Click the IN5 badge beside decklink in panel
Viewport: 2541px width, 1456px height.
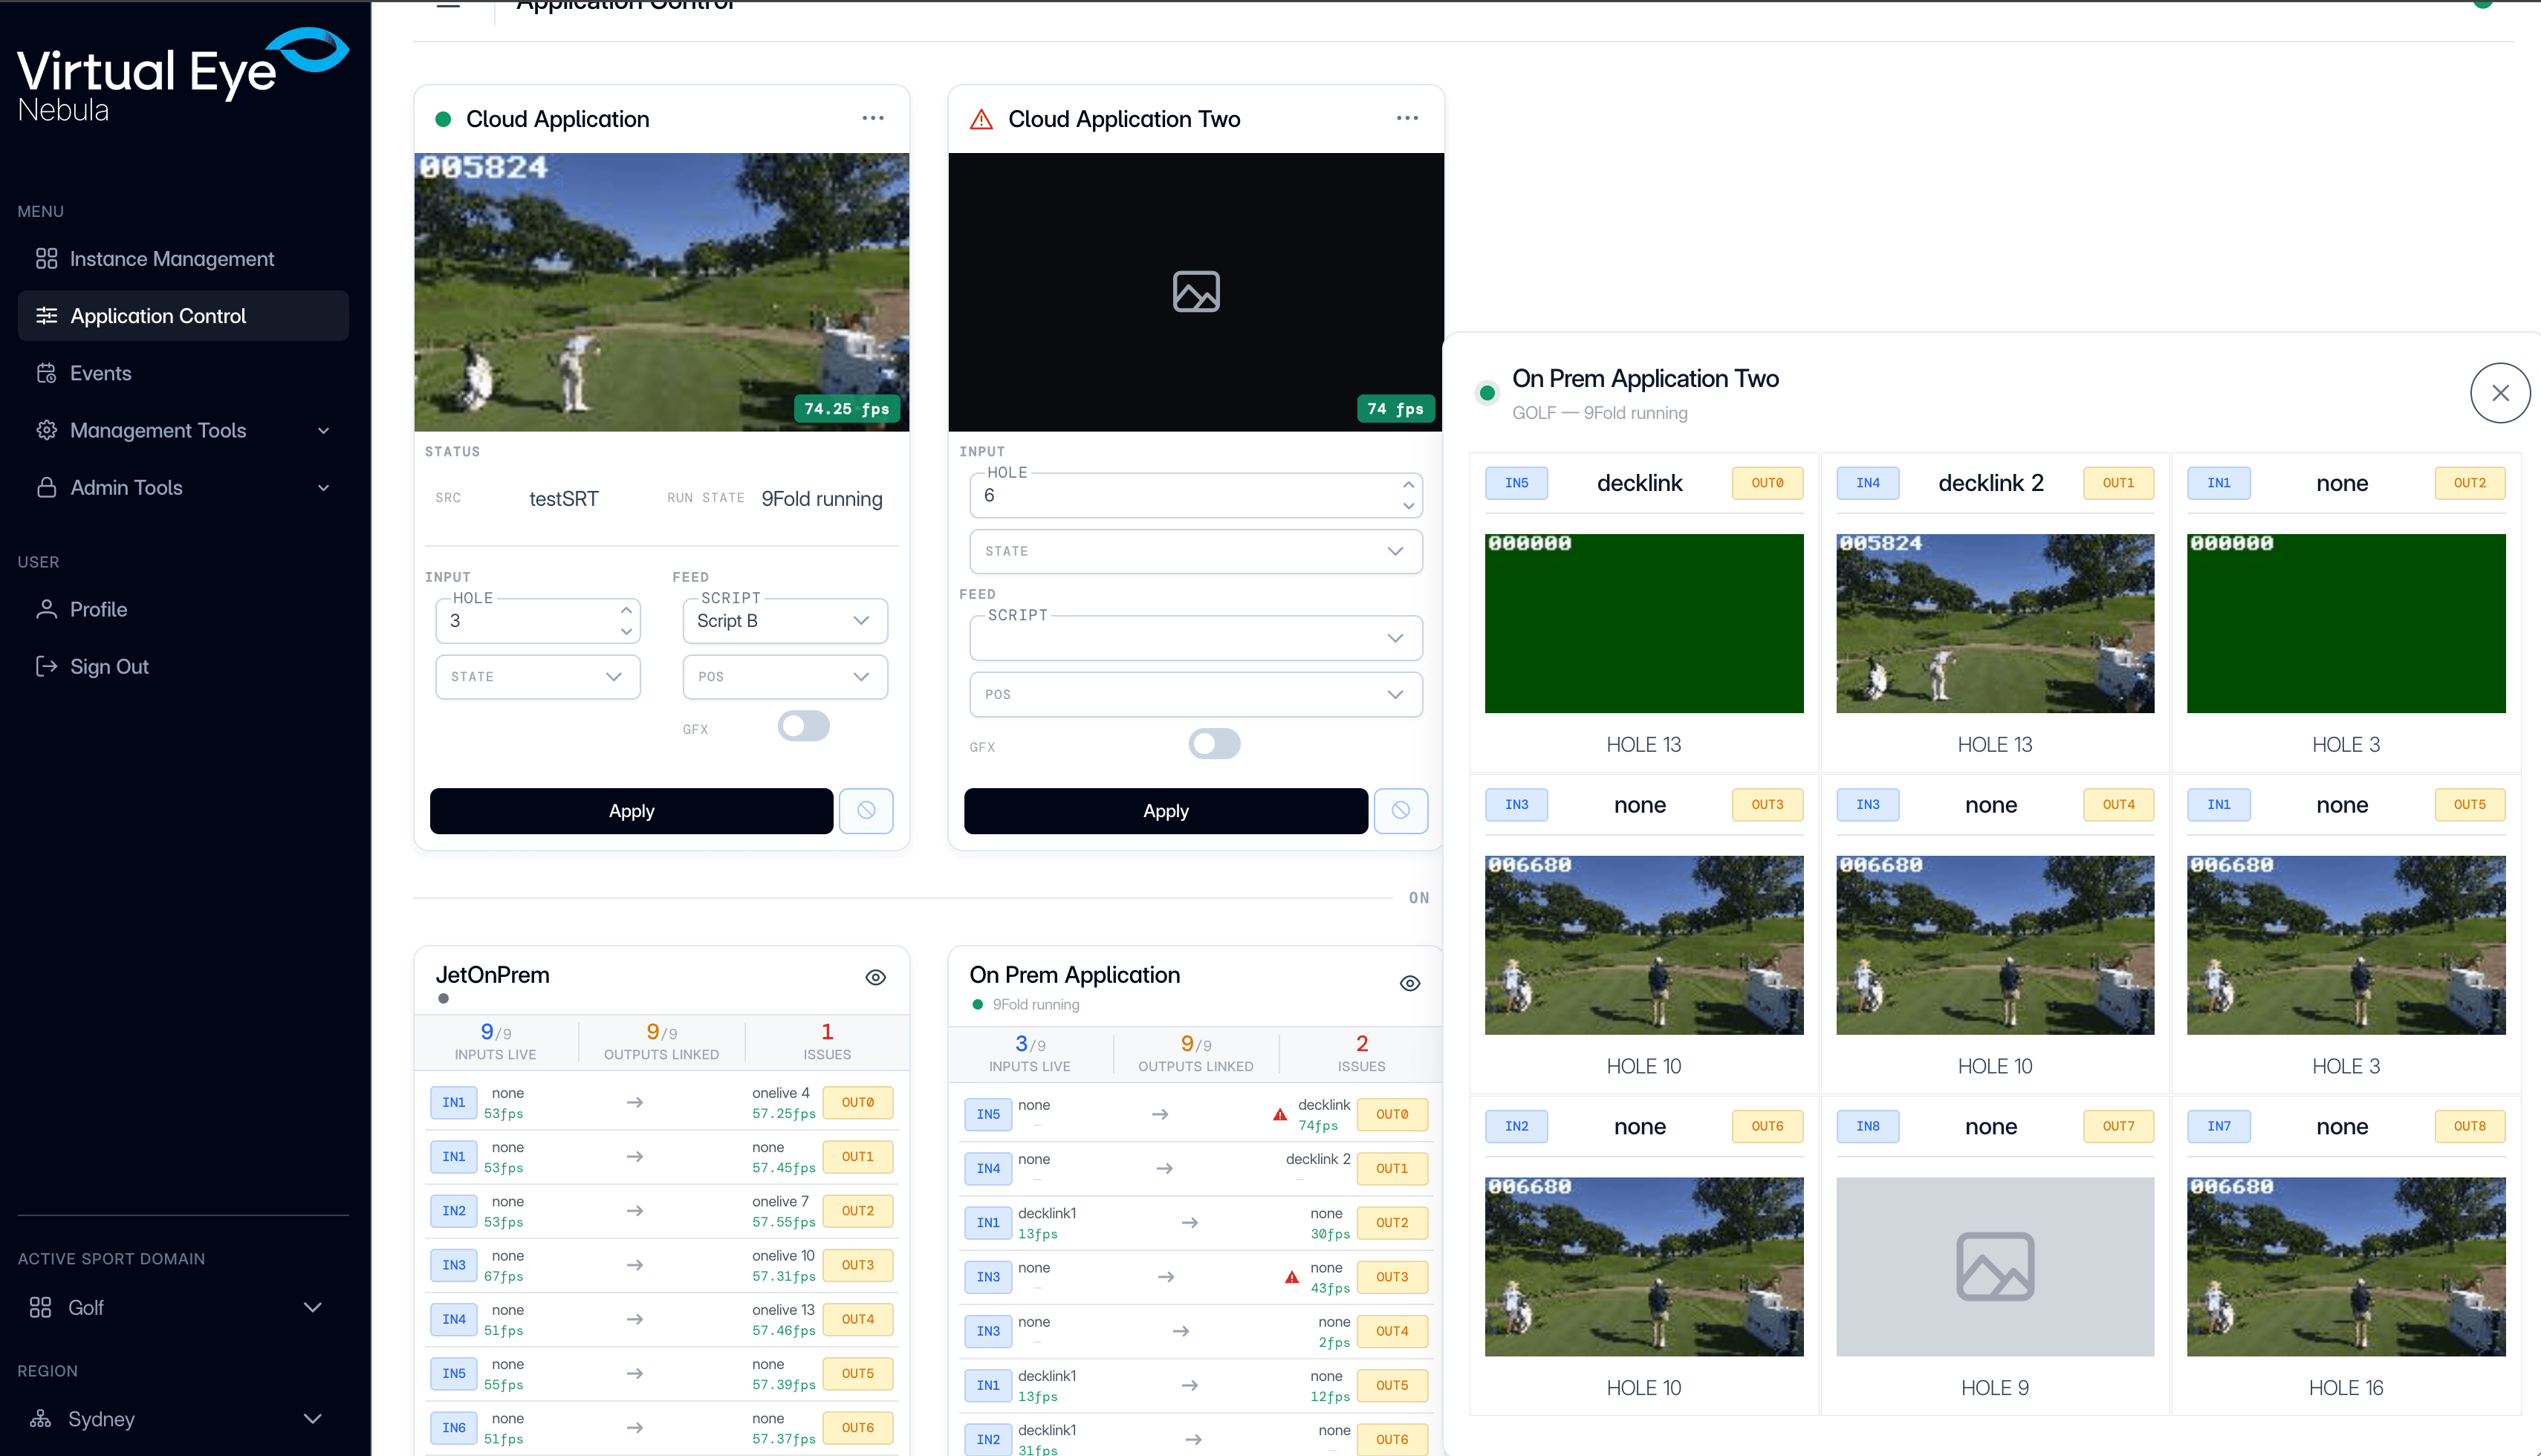coord(1516,483)
